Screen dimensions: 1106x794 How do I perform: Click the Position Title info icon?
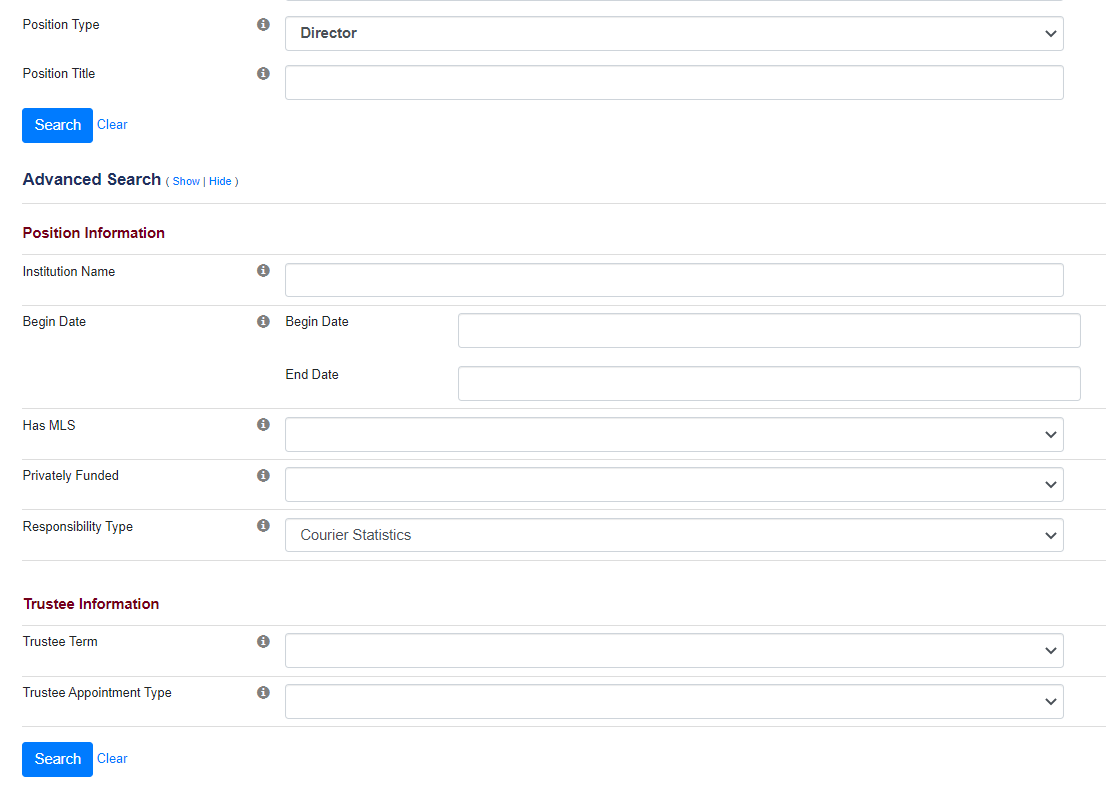pyautogui.click(x=263, y=73)
